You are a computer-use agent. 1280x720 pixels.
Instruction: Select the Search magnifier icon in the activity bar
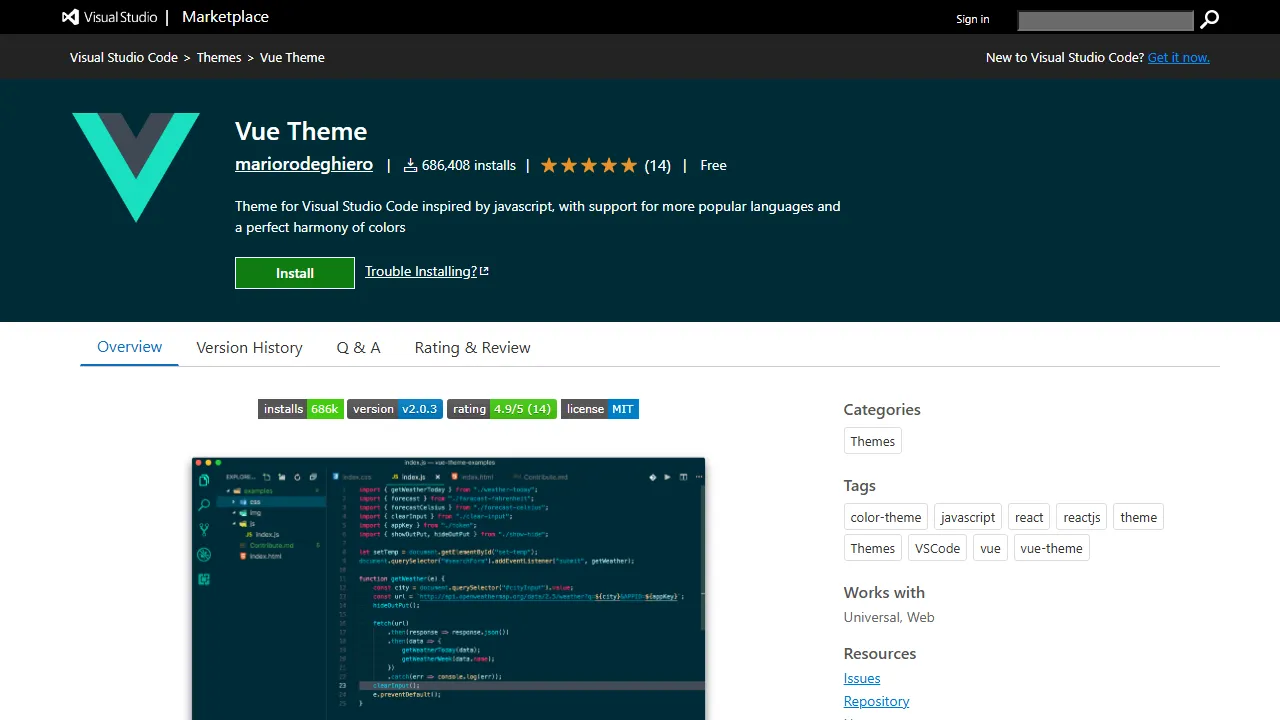pyautogui.click(x=204, y=503)
